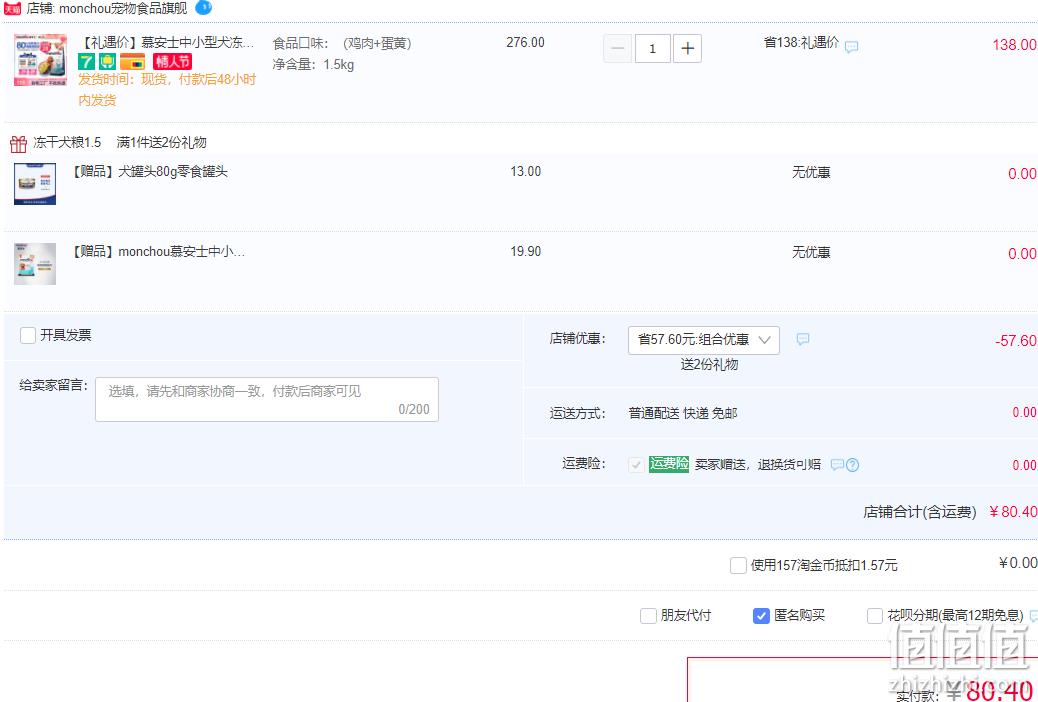Click the gift price 19.90
The height and width of the screenshot is (702, 1038).
pyautogui.click(x=526, y=252)
